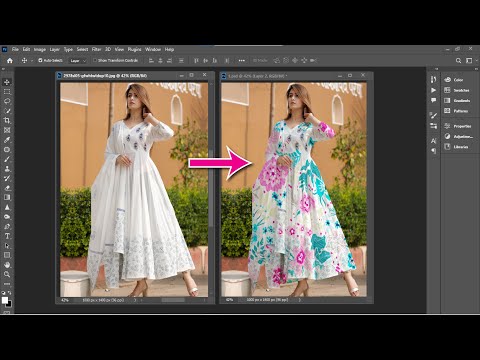Select the Pen tool
This screenshot has width=480, height=360.
point(7,227)
